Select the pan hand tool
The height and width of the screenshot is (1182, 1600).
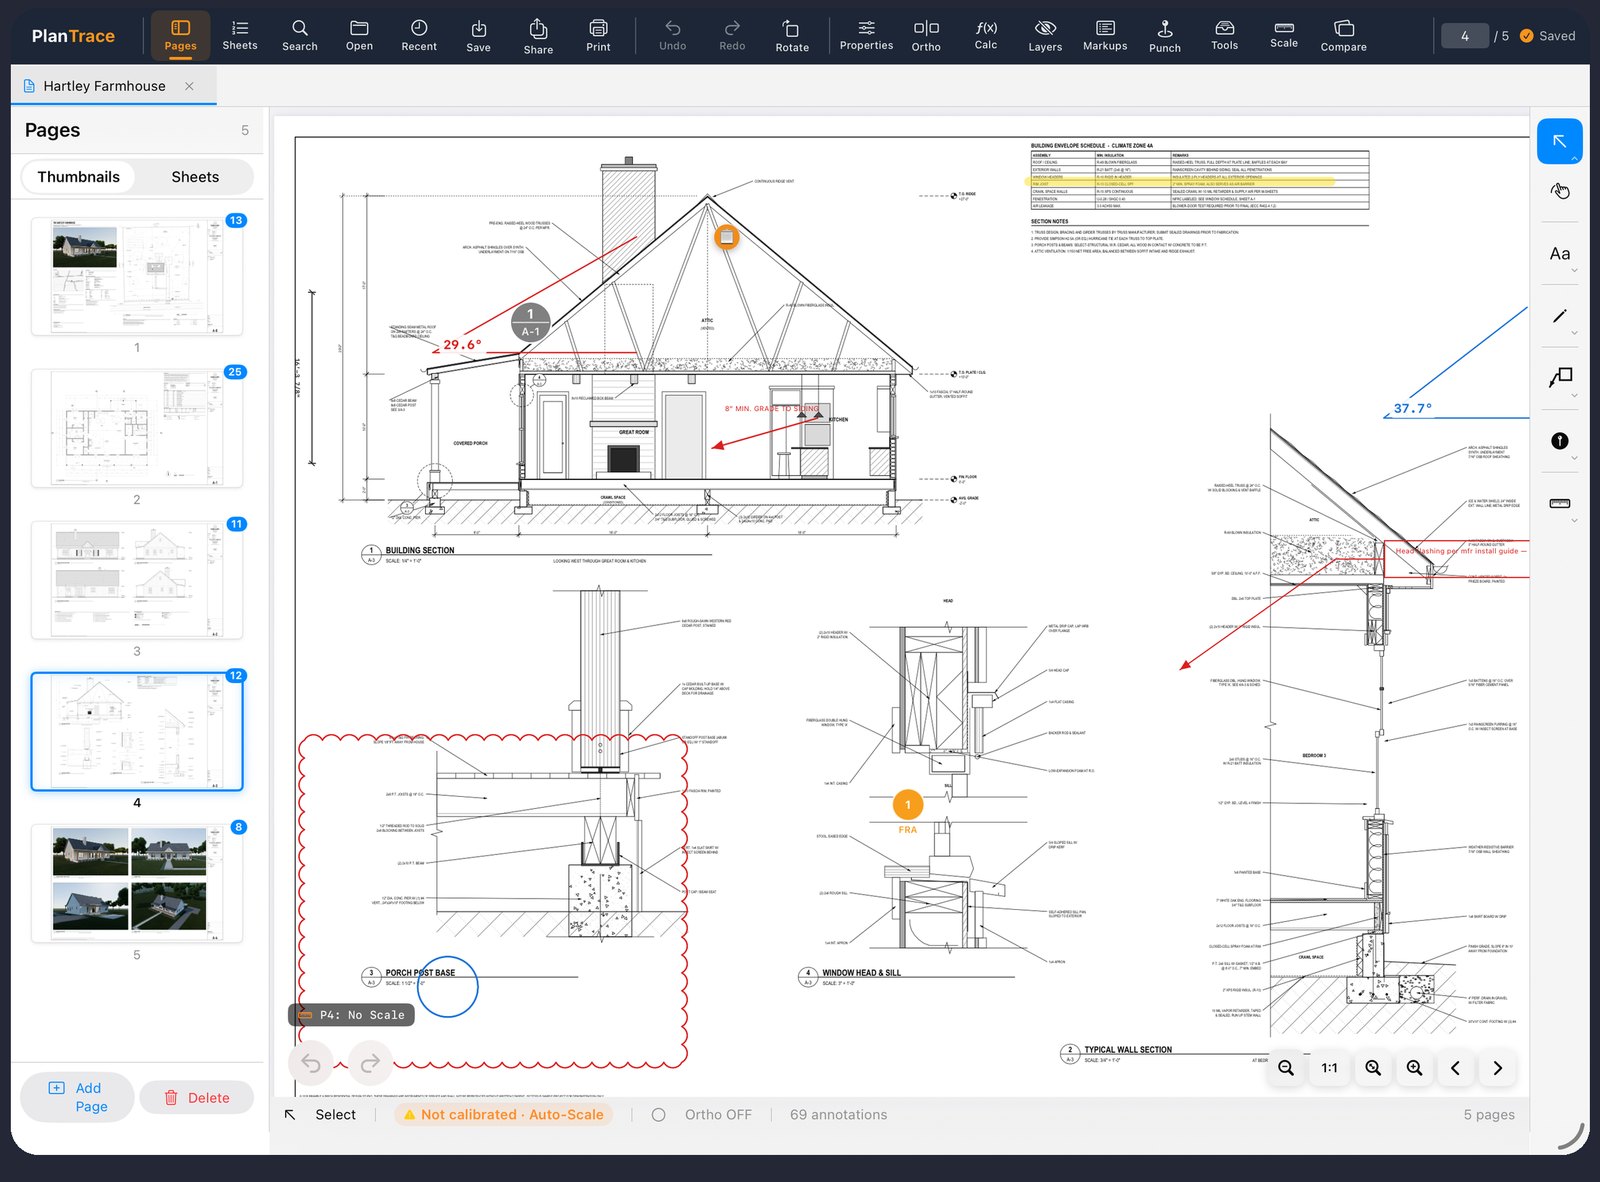(x=1560, y=191)
